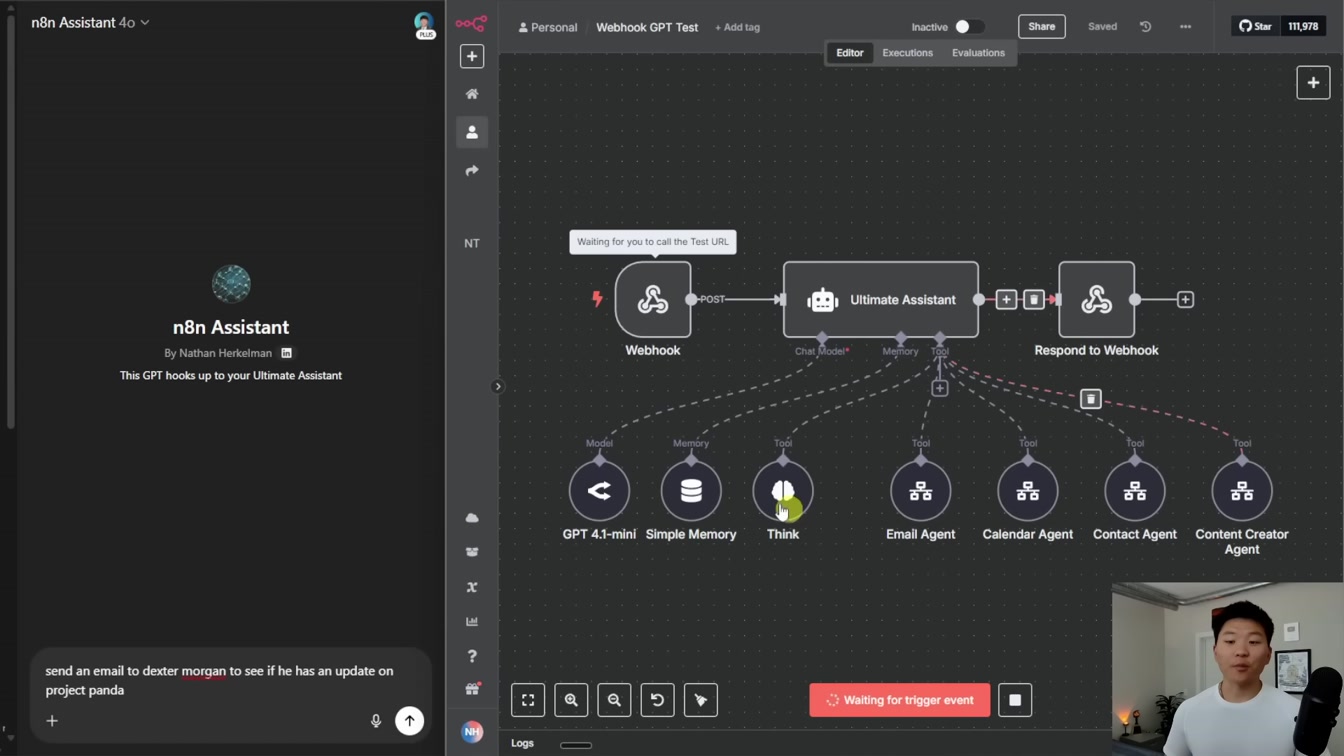Click the 111,978 star count
Viewport: 1344px width, 756px height.
point(1303,27)
